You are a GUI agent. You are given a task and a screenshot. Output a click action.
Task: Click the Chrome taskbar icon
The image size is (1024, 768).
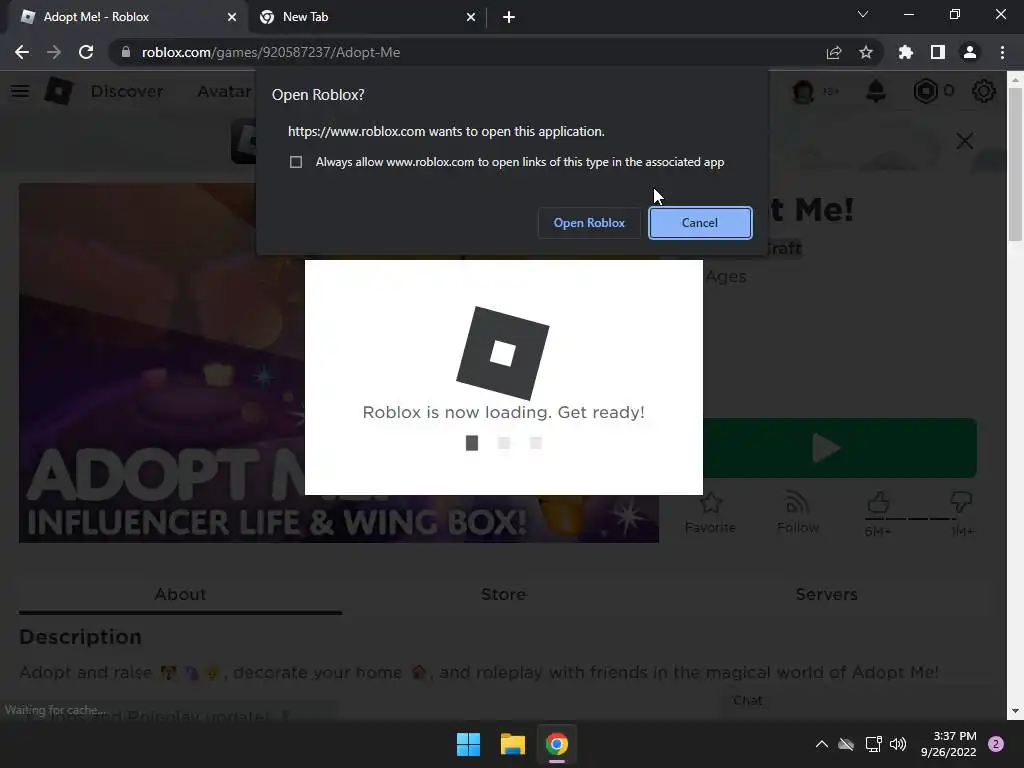coord(557,744)
